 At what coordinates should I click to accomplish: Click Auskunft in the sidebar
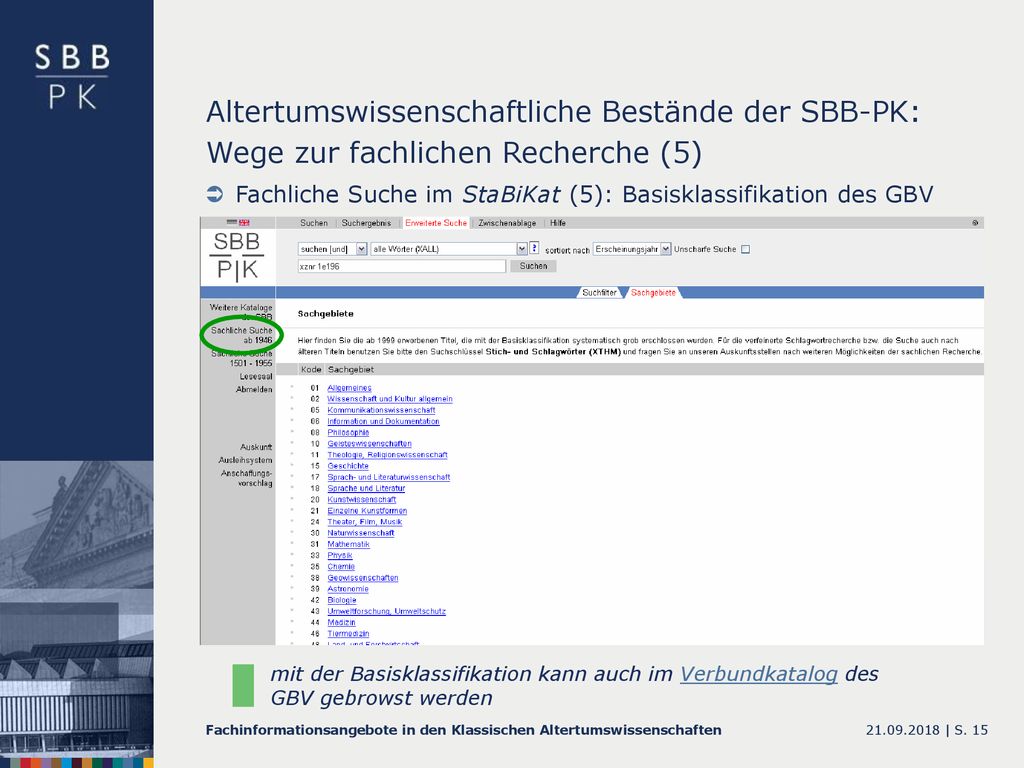tap(256, 447)
